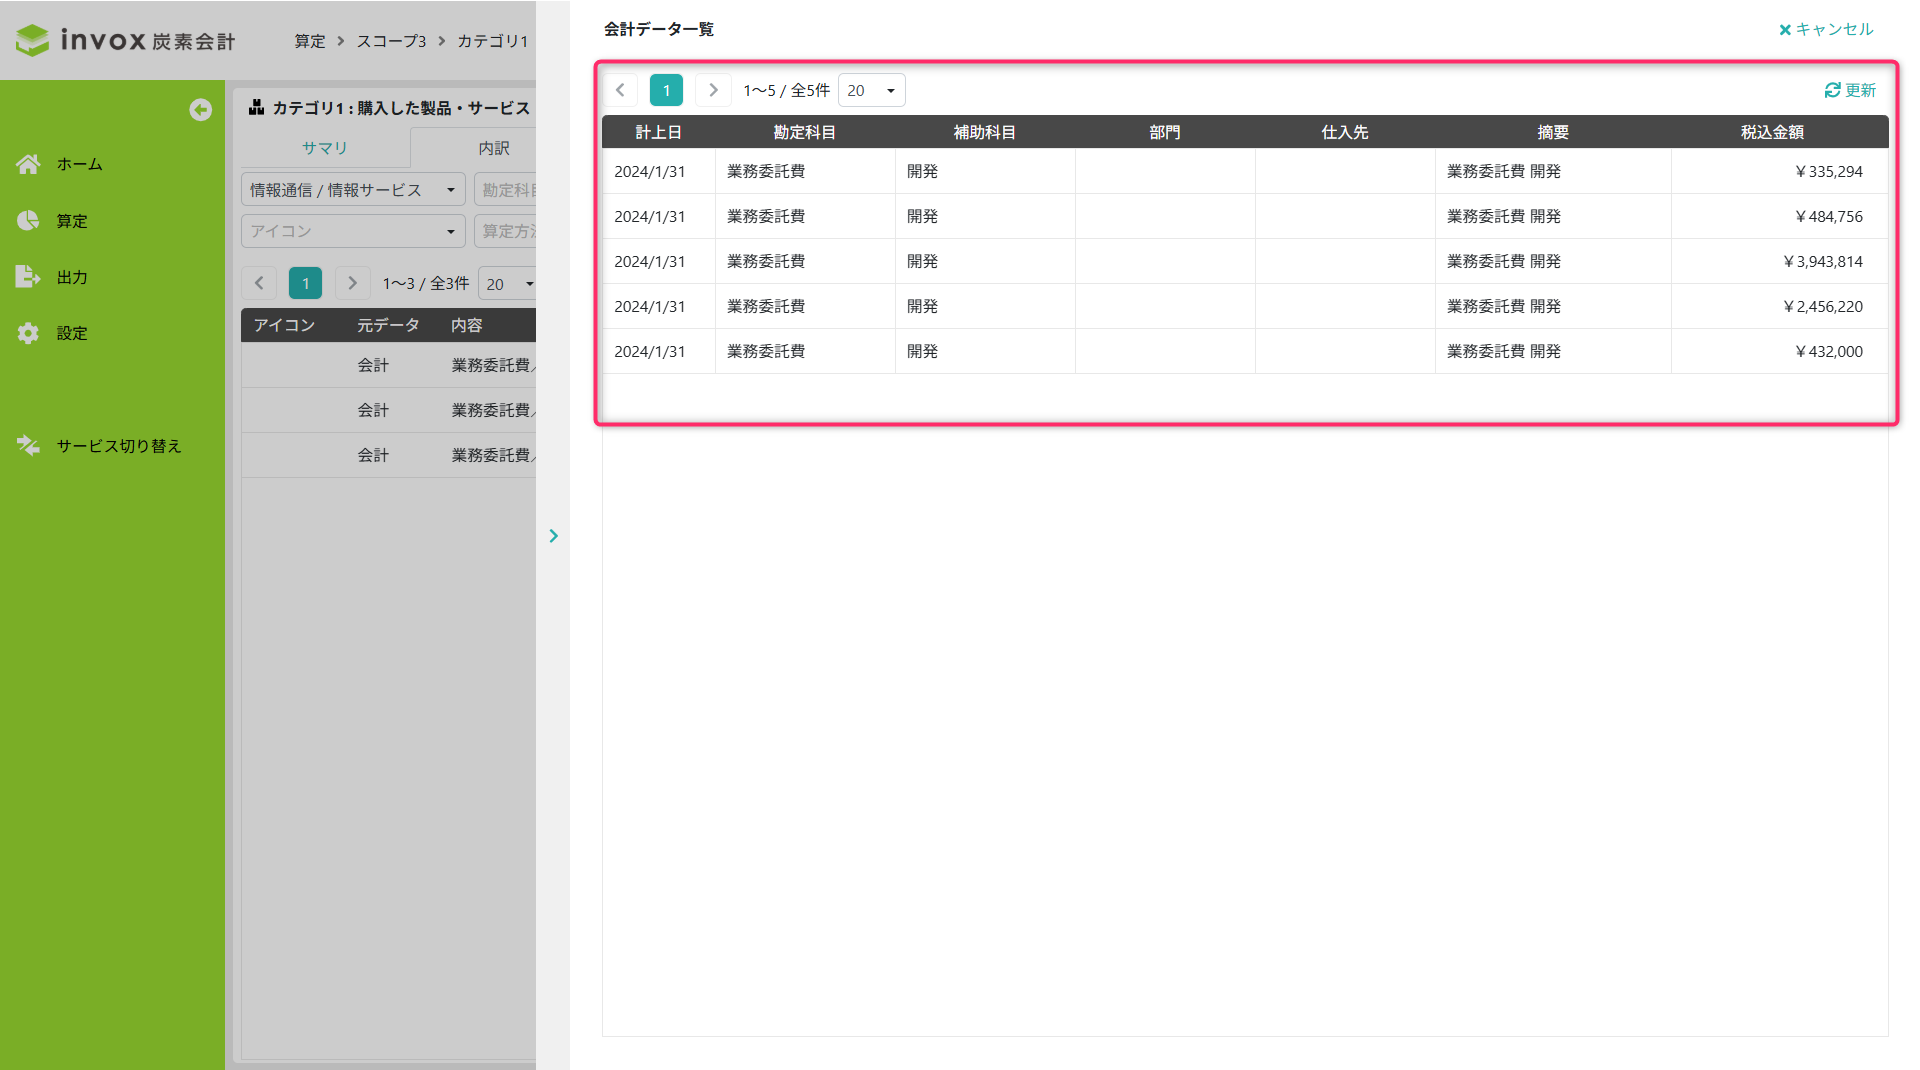Click the category boxes icon beside カテゴリ1 title
The width and height of the screenshot is (1920, 1070).
(x=257, y=107)
